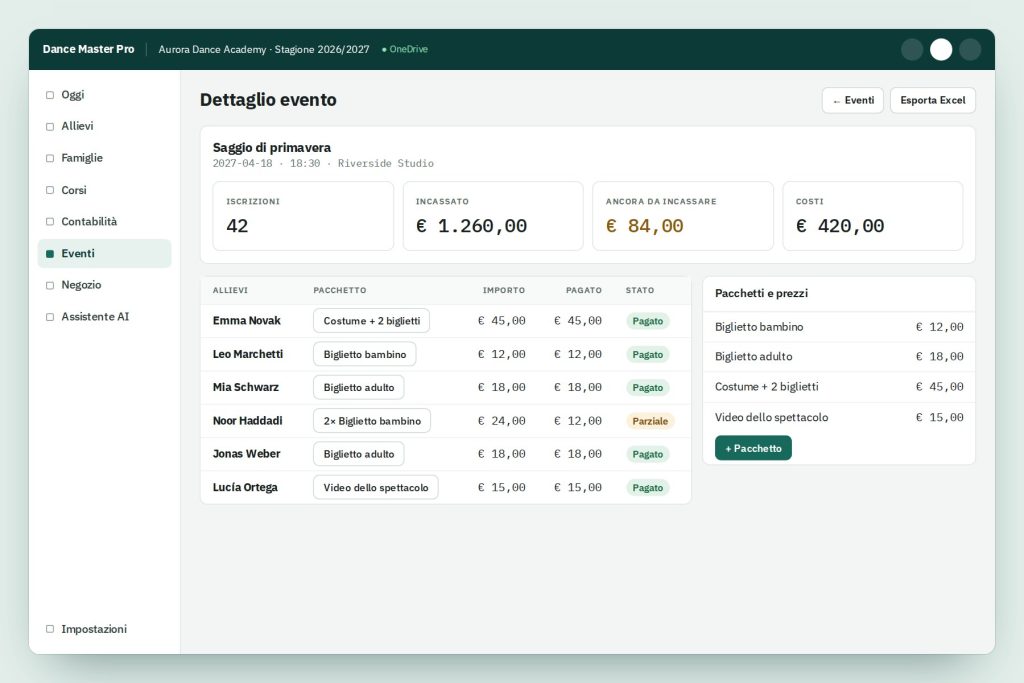Click the Dance Master Pro app title
Screen dimensions: 1024x683
click(x=88, y=50)
